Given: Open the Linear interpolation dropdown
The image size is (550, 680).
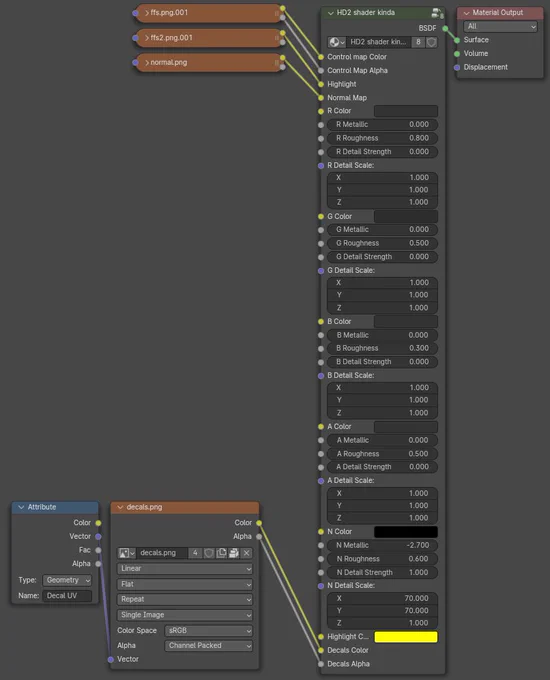Looking at the screenshot, I should (185, 569).
